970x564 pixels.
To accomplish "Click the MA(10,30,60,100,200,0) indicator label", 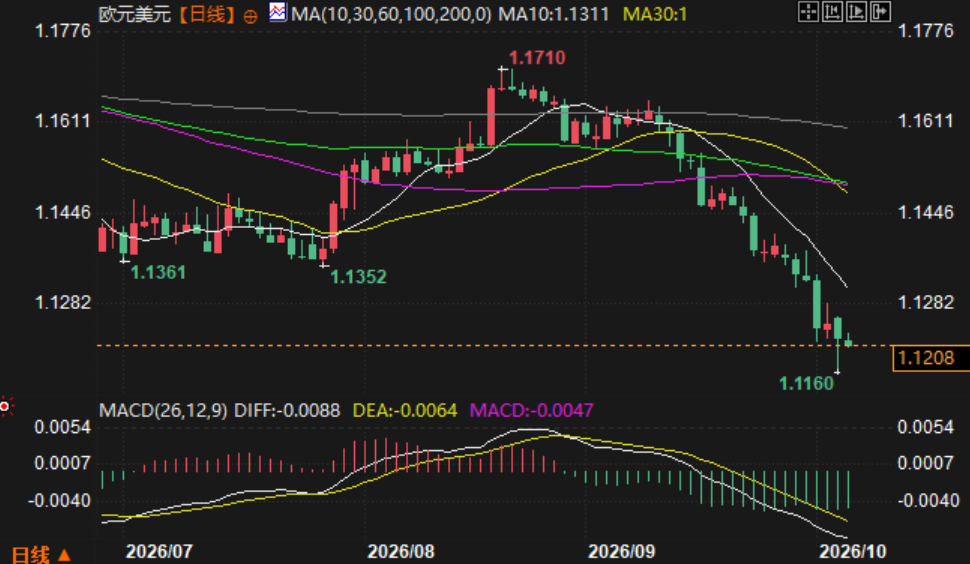I will tap(391, 14).
